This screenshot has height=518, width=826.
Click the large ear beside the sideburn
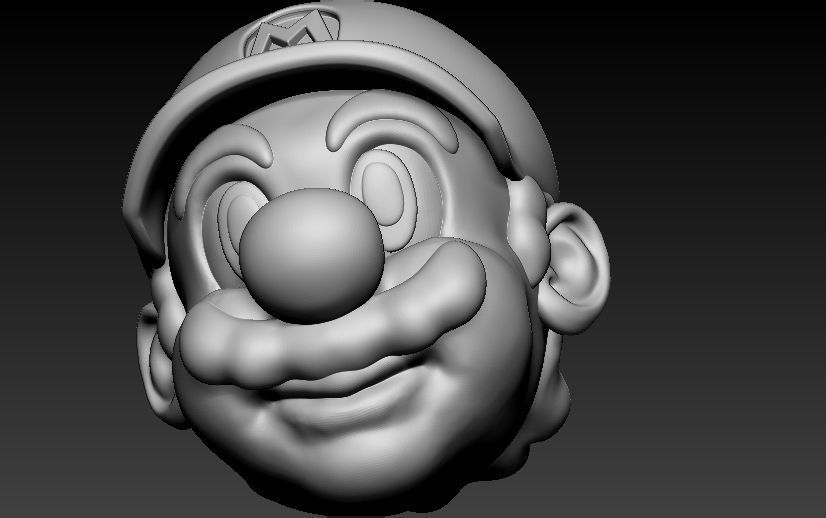[x=575, y=268]
